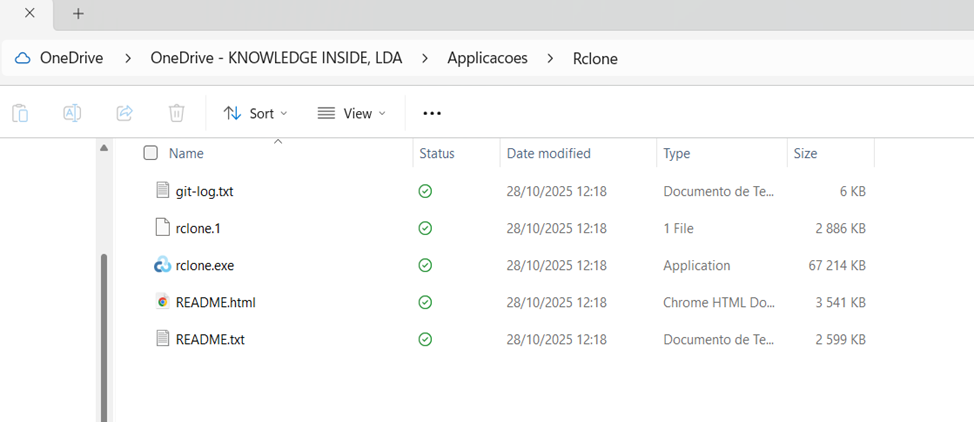Select the README.txt file row
The image size is (974, 422).
pyautogui.click(x=210, y=339)
